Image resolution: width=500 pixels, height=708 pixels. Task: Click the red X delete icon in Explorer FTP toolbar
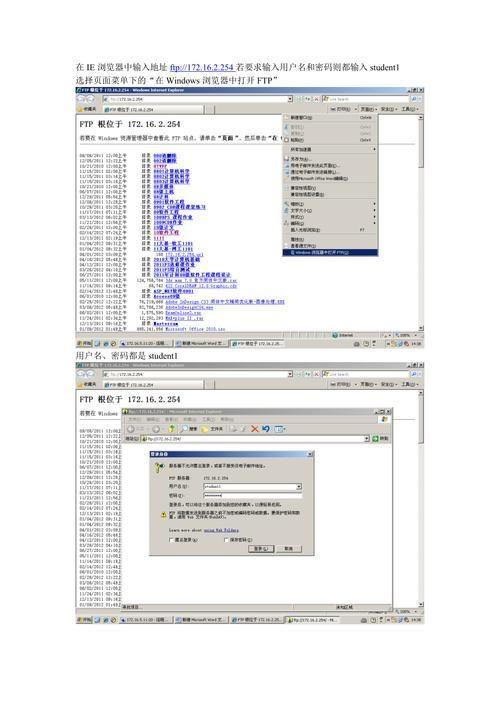click(255, 429)
